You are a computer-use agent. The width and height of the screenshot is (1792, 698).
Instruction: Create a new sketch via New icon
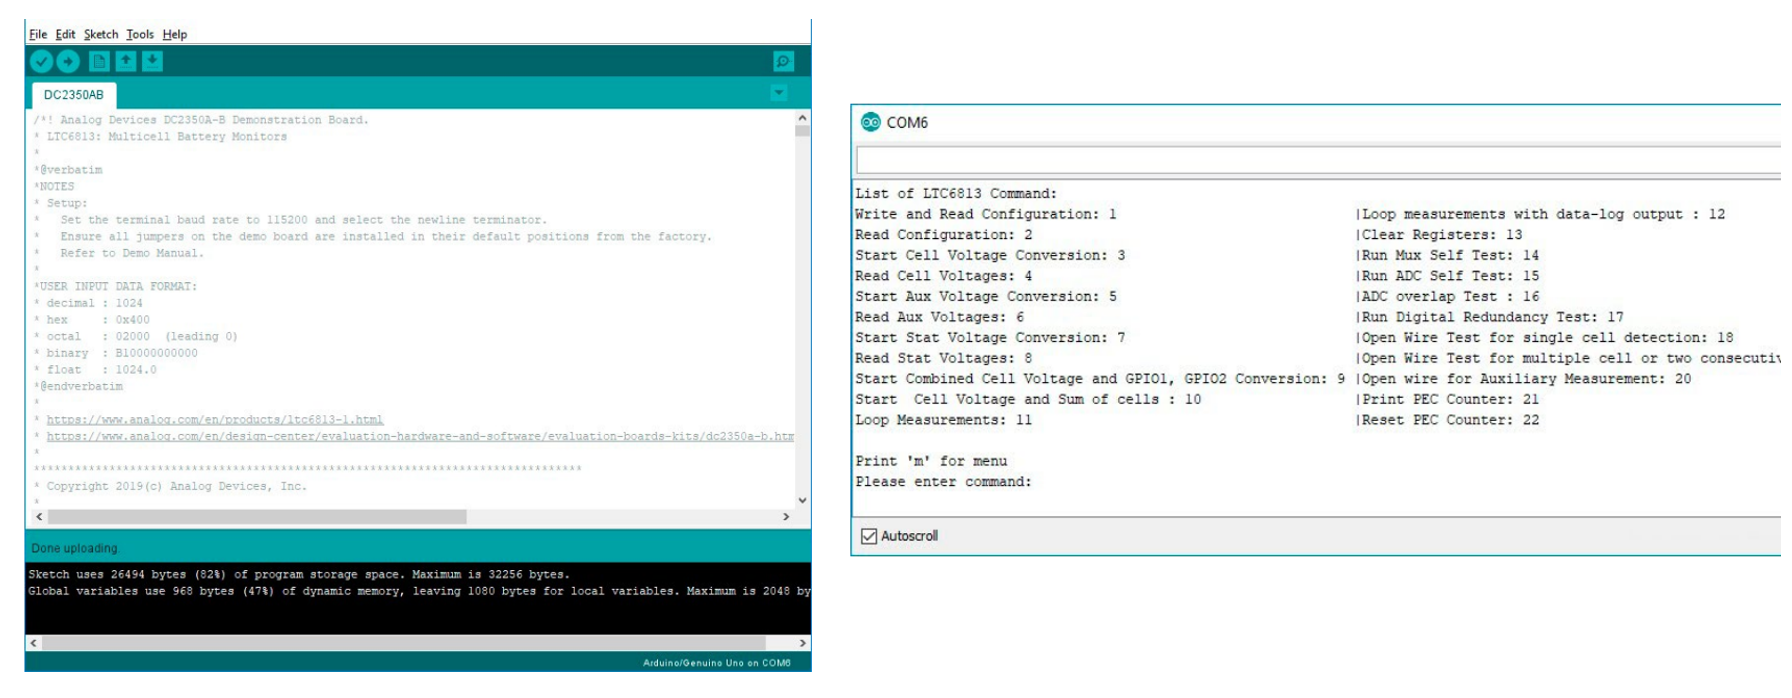click(x=99, y=62)
